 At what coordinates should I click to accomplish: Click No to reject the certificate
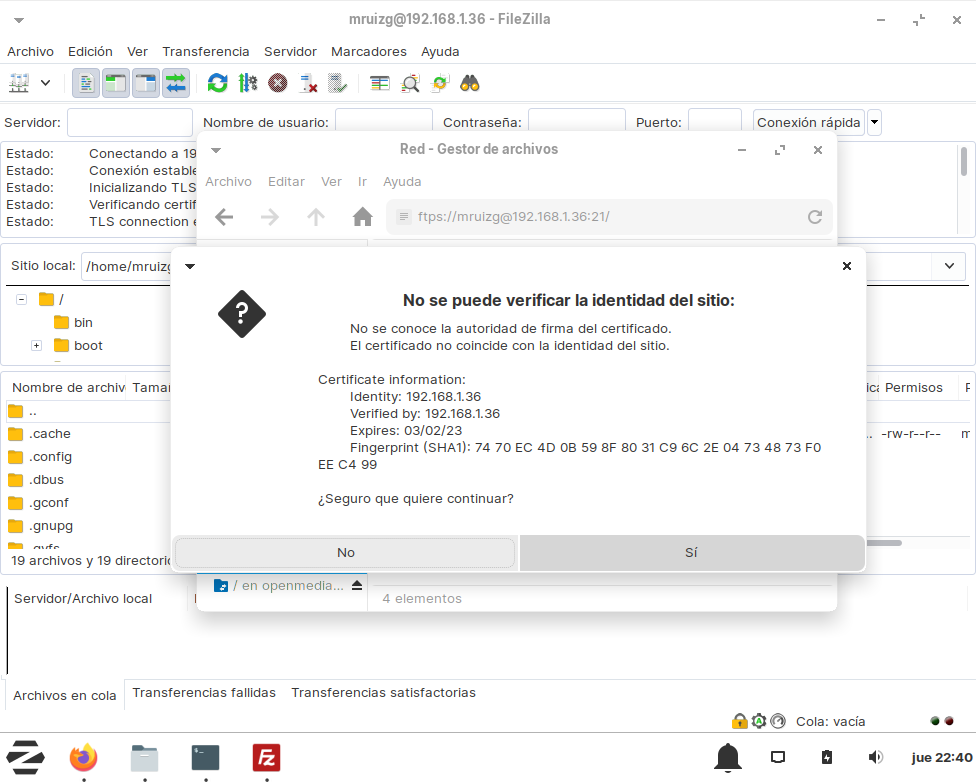pyautogui.click(x=345, y=553)
